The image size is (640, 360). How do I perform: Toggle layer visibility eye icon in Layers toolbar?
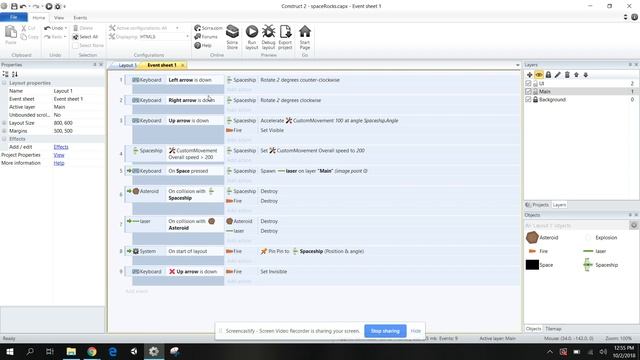[539, 75]
